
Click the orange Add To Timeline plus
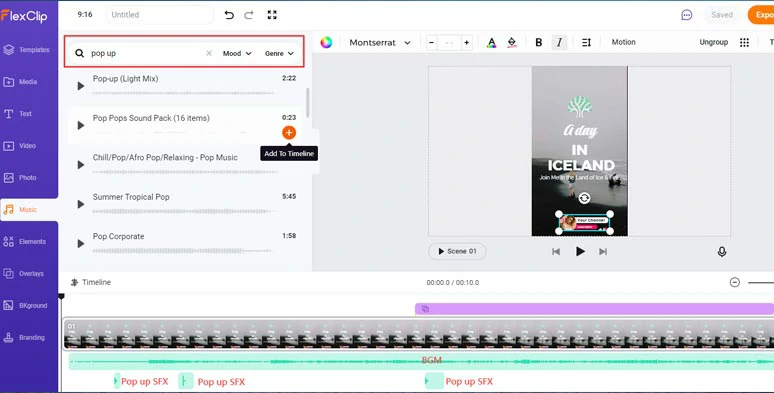289,133
